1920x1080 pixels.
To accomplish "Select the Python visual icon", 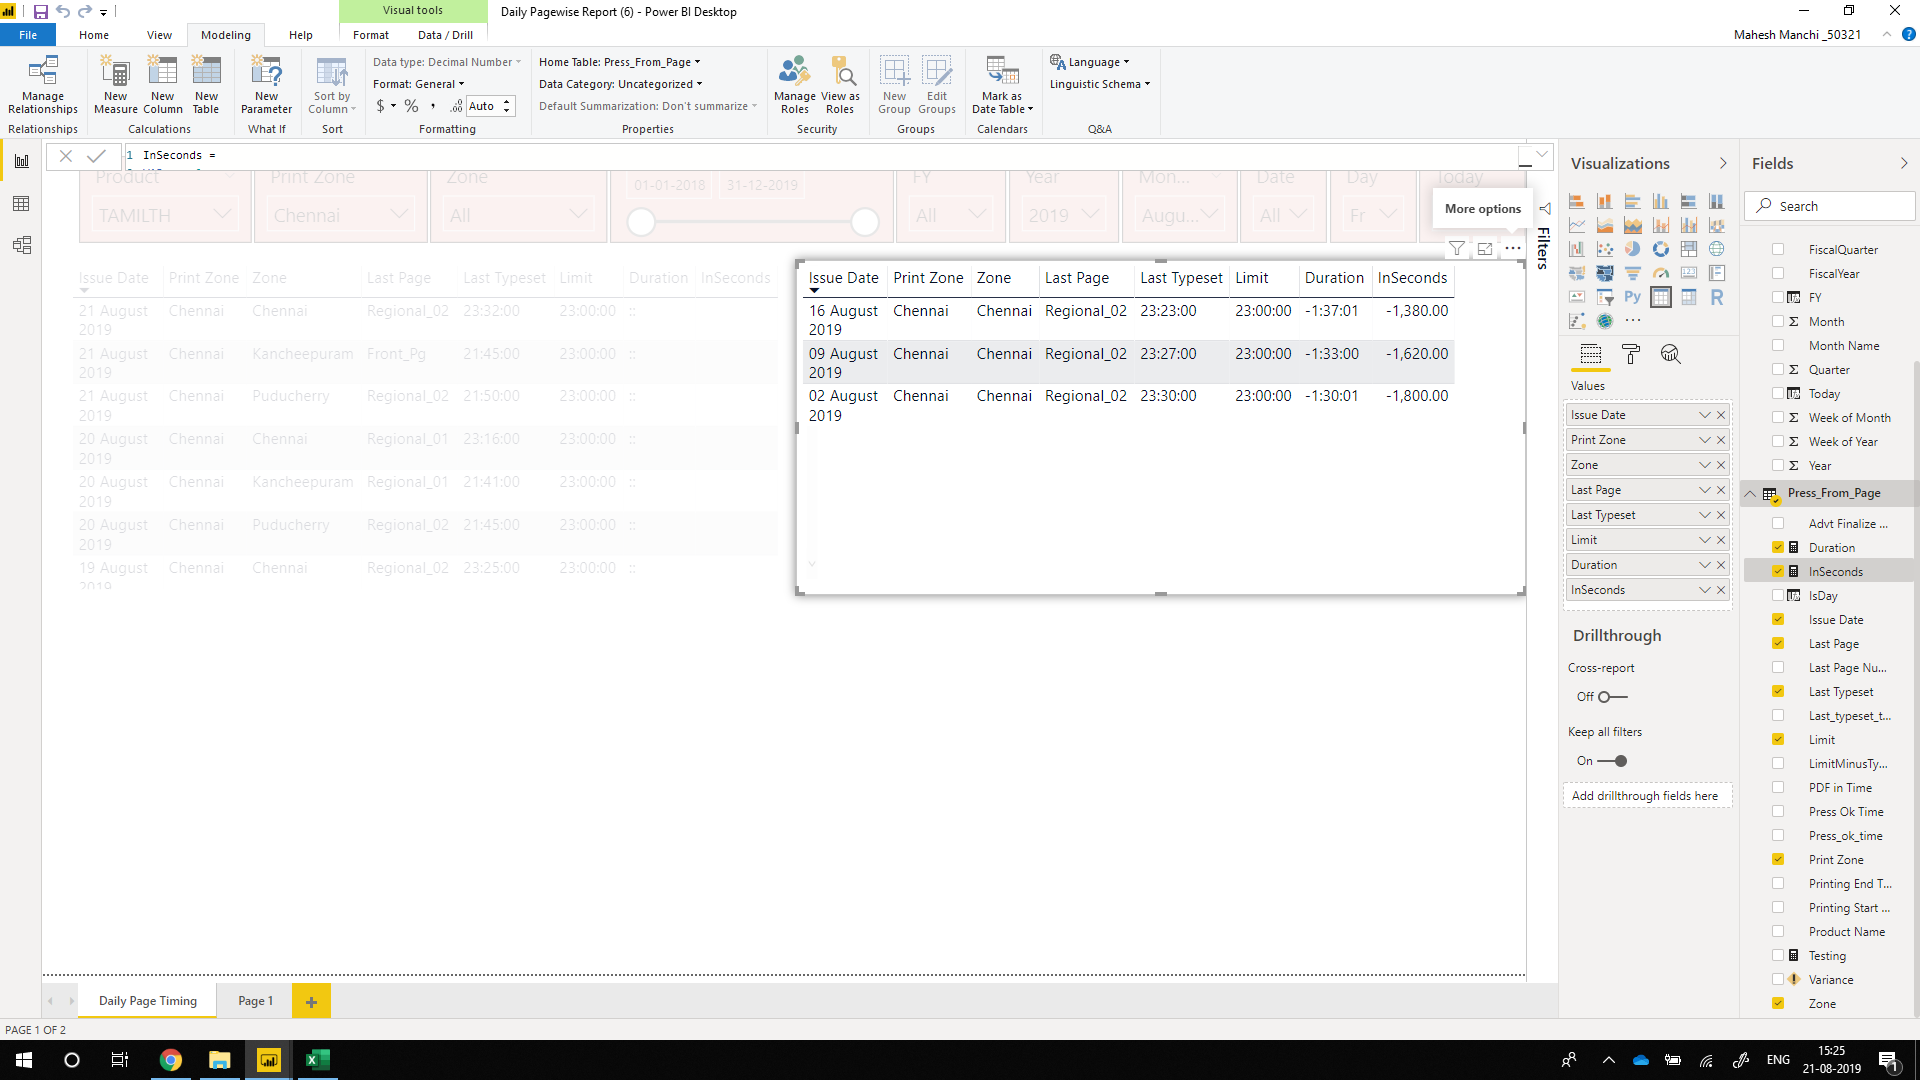I will (1633, 297).
